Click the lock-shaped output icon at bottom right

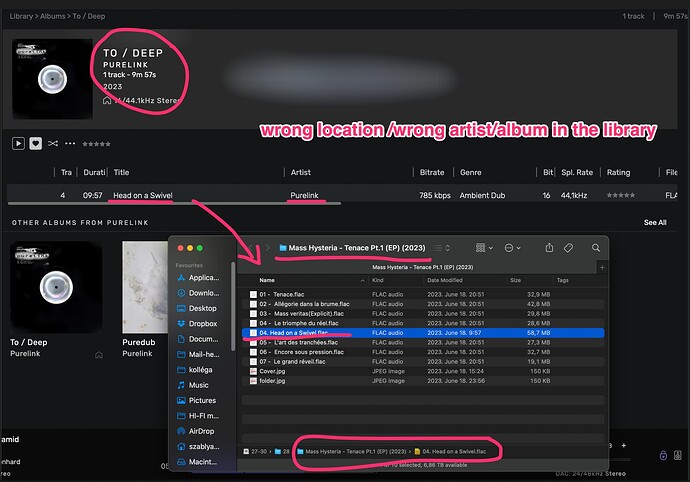[x=663, y=455]
